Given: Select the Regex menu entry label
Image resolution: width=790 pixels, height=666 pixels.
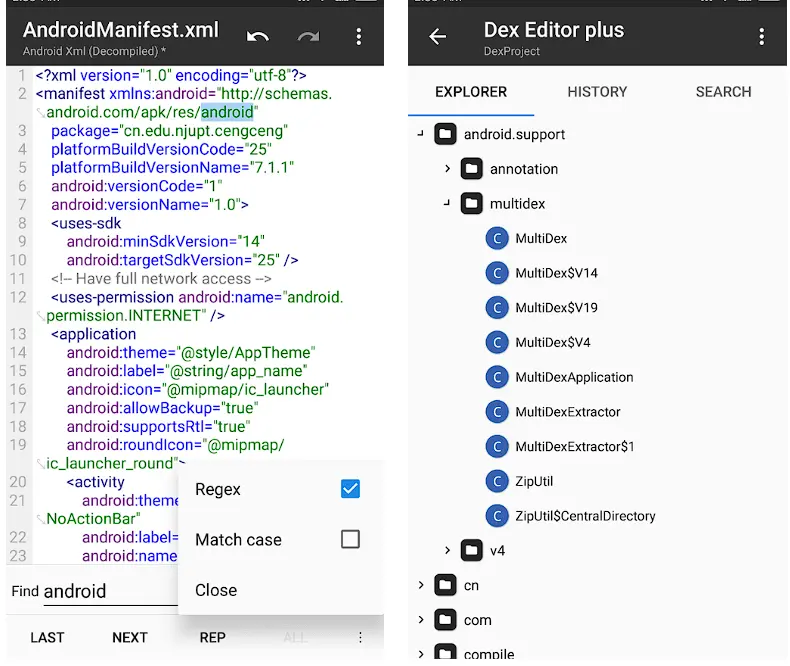Looking at the screenshot, I should 218,489.
